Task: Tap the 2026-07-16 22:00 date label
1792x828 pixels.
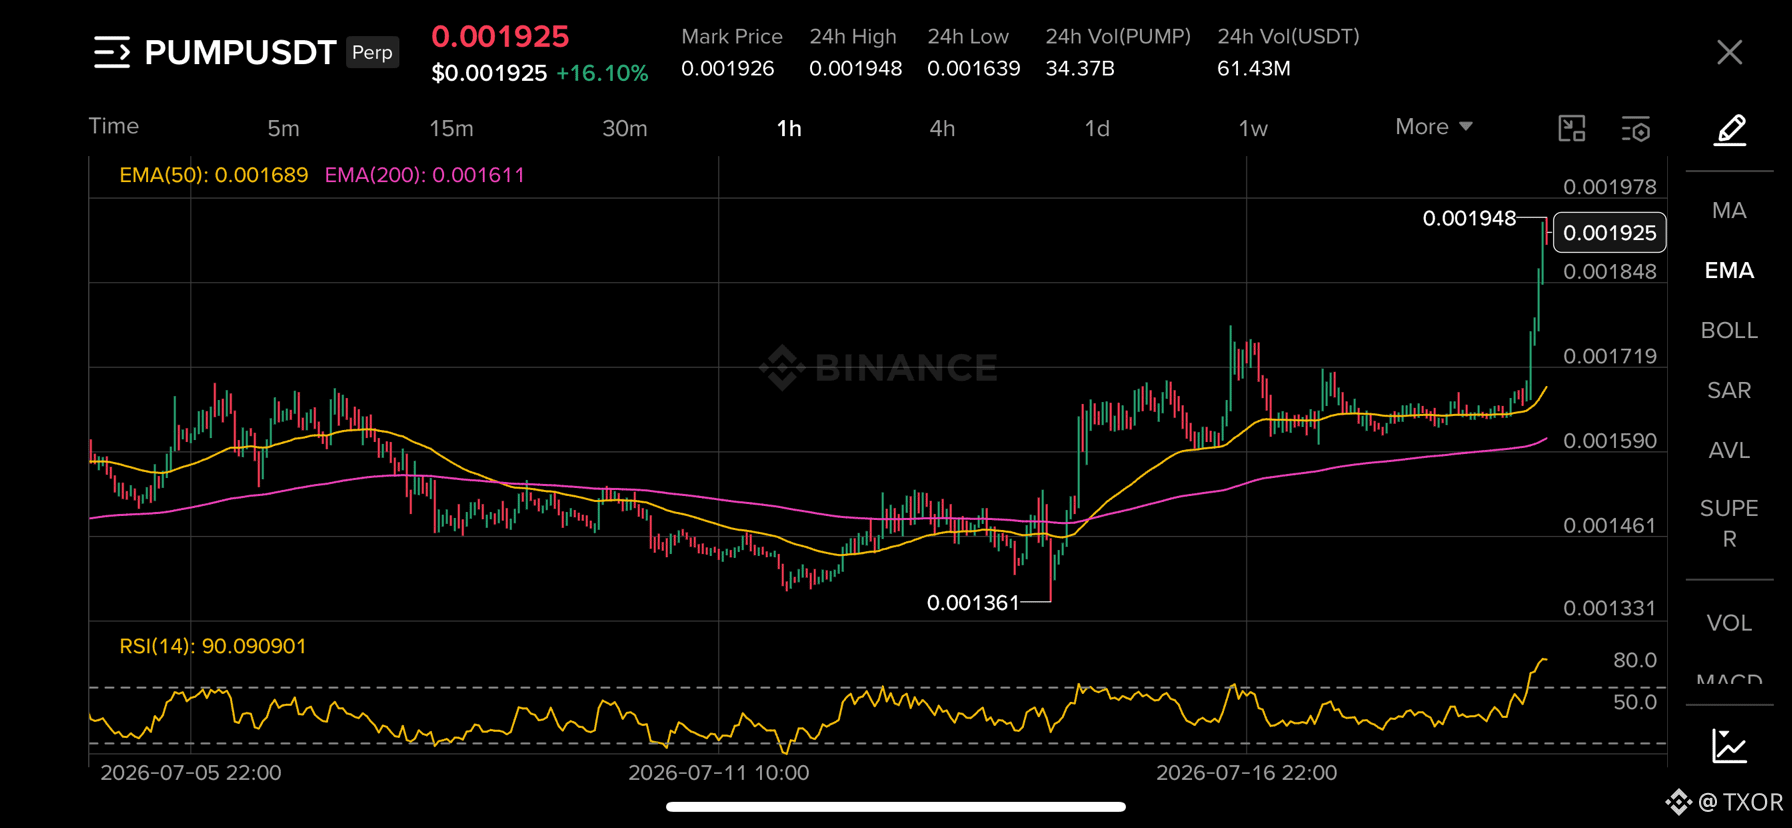Action: pos(1246,773)
